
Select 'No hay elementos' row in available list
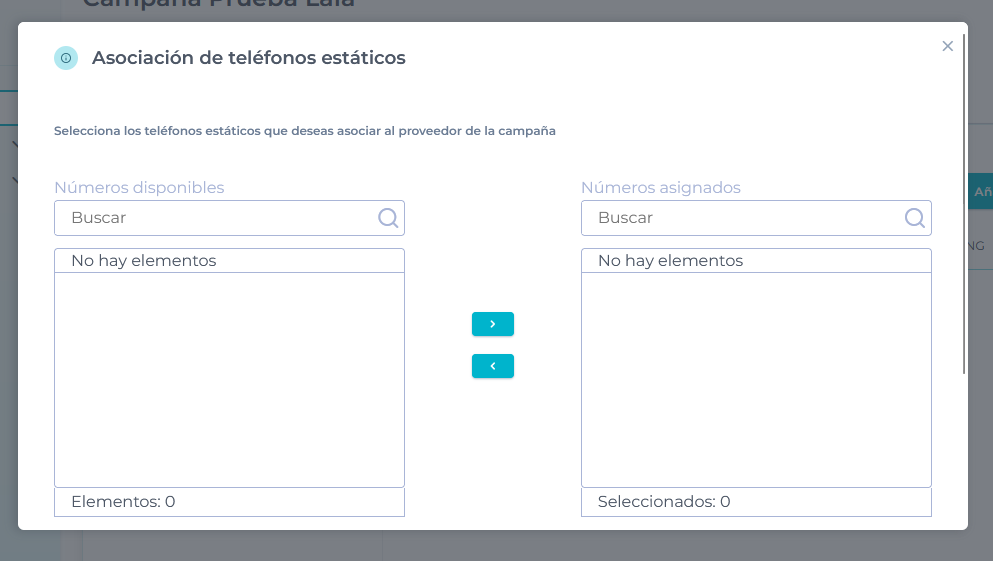click(x=229, y=261)
